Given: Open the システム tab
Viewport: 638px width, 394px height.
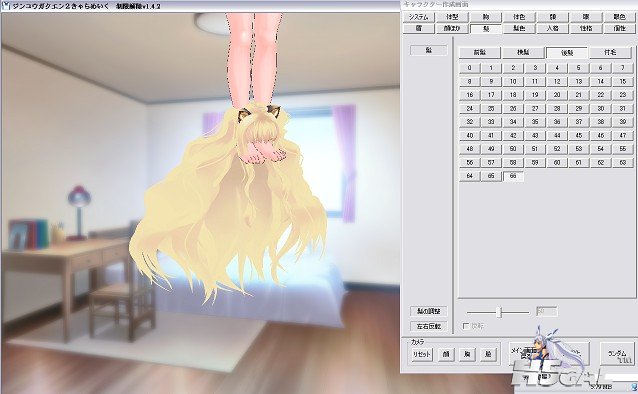Looking at the screenshot, I should click(419, 17).
